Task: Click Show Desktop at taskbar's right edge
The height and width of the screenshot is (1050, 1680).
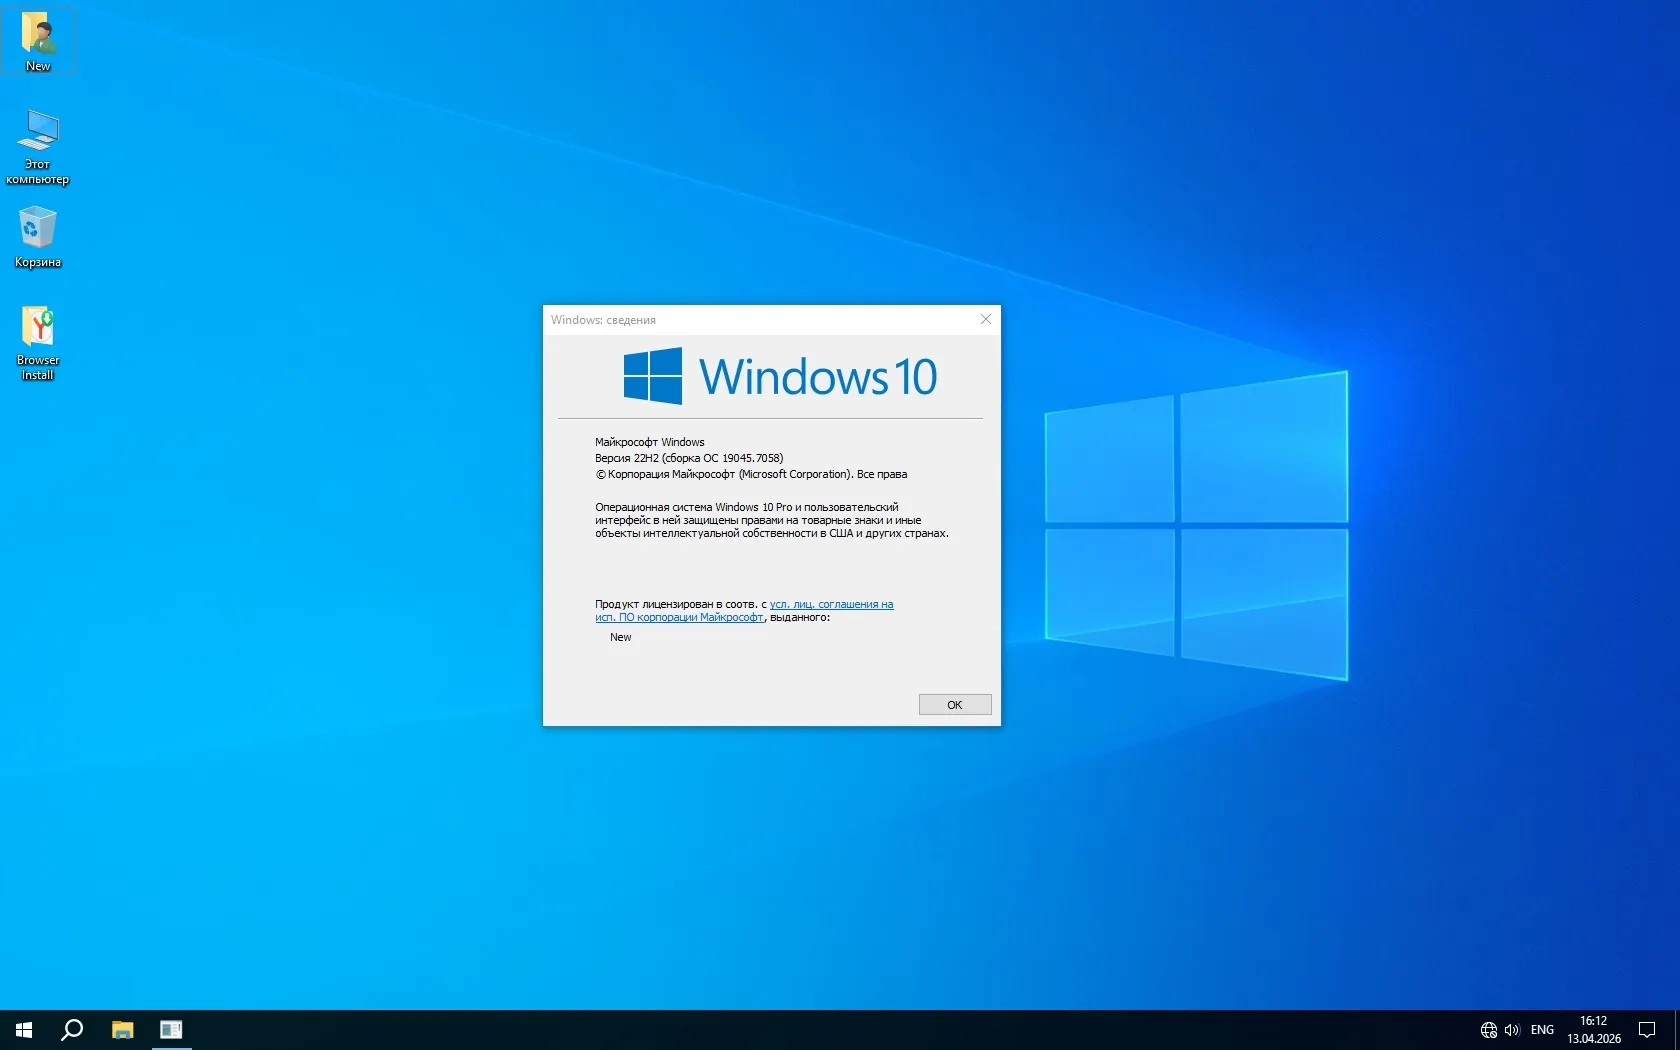Action: pos(1676,1030)
